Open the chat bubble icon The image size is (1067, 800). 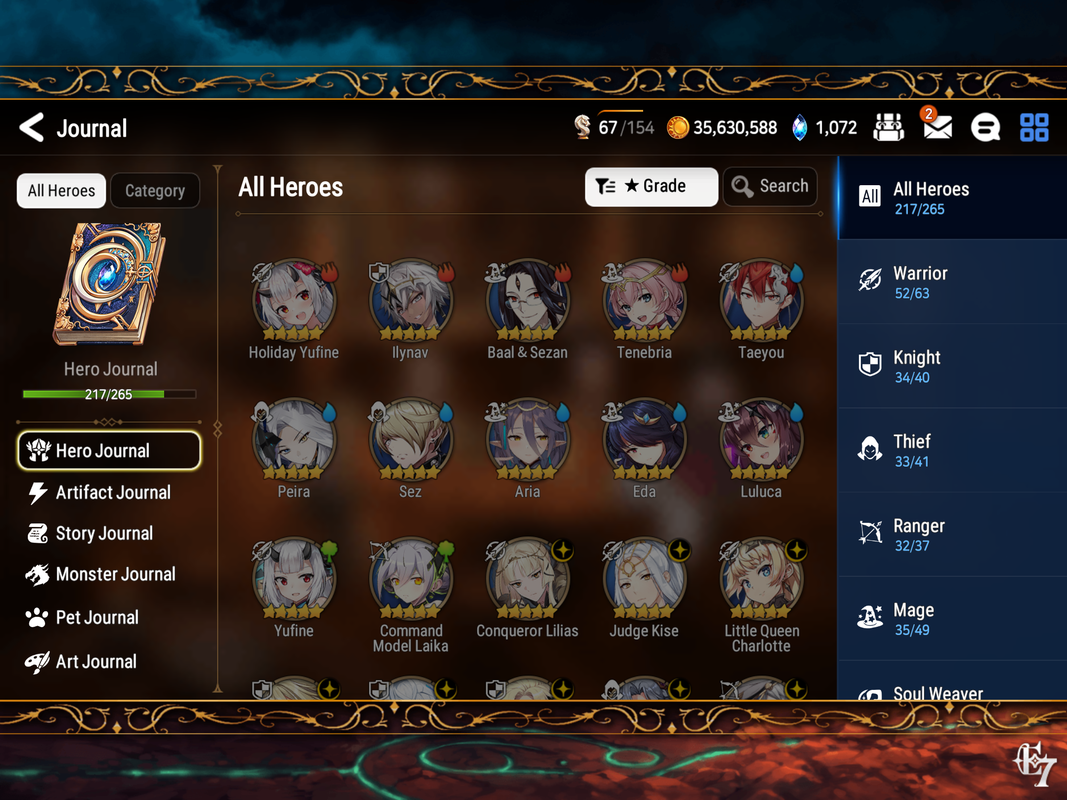(x=985, y=127)
